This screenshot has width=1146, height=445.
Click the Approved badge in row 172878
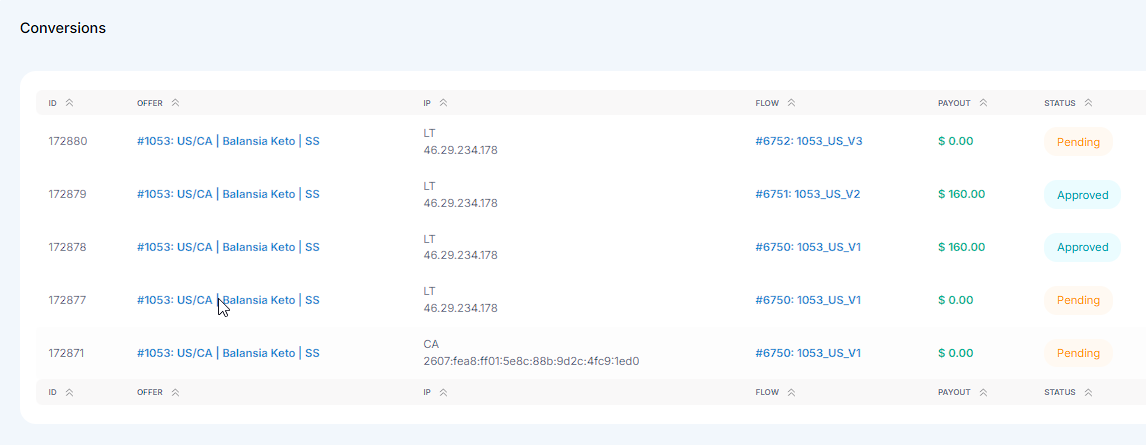[1082, 247]
